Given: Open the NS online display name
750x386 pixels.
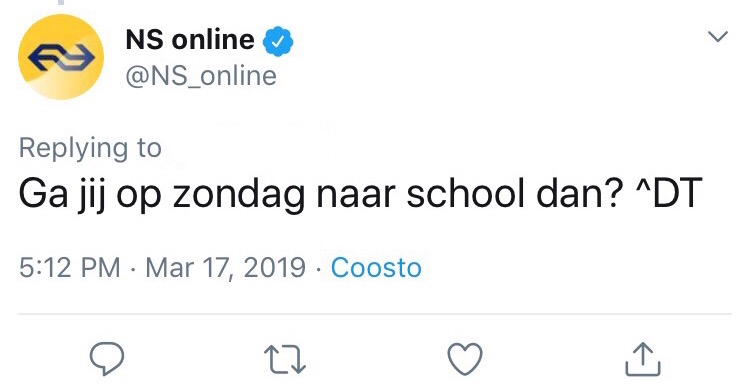Looking at the screenshot, I should pyautogui.click(x=190, y=40).
